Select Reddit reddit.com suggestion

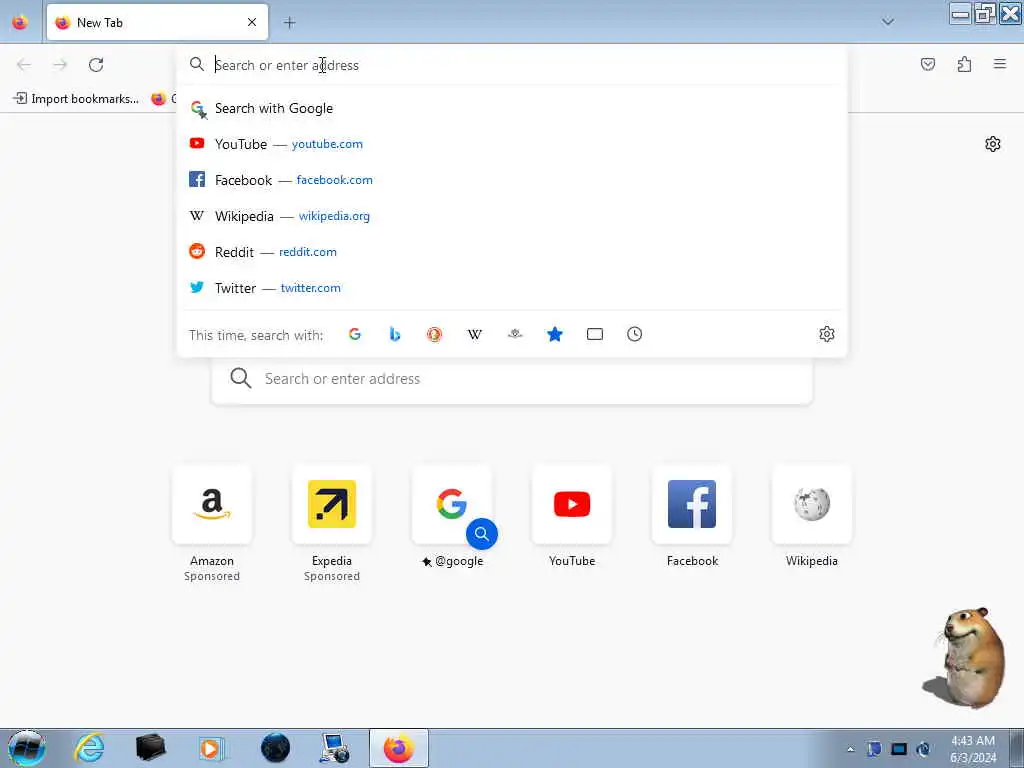coord(512,252)
